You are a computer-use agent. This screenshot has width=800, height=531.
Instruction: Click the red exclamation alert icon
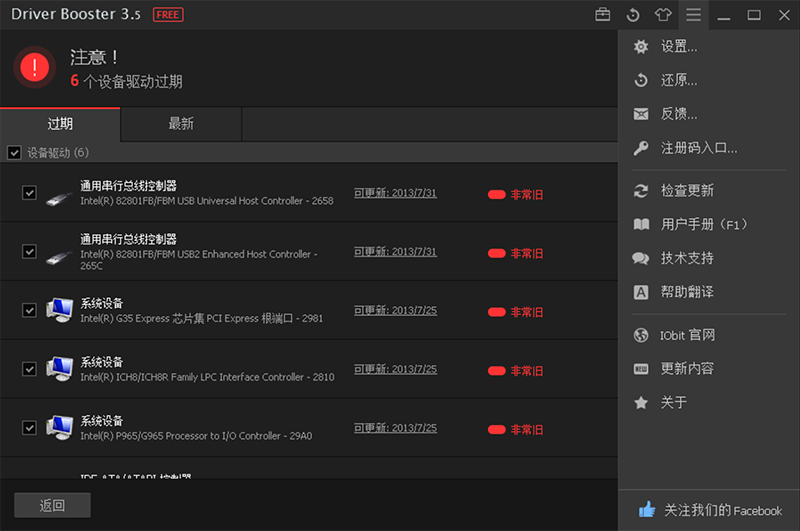35,67
